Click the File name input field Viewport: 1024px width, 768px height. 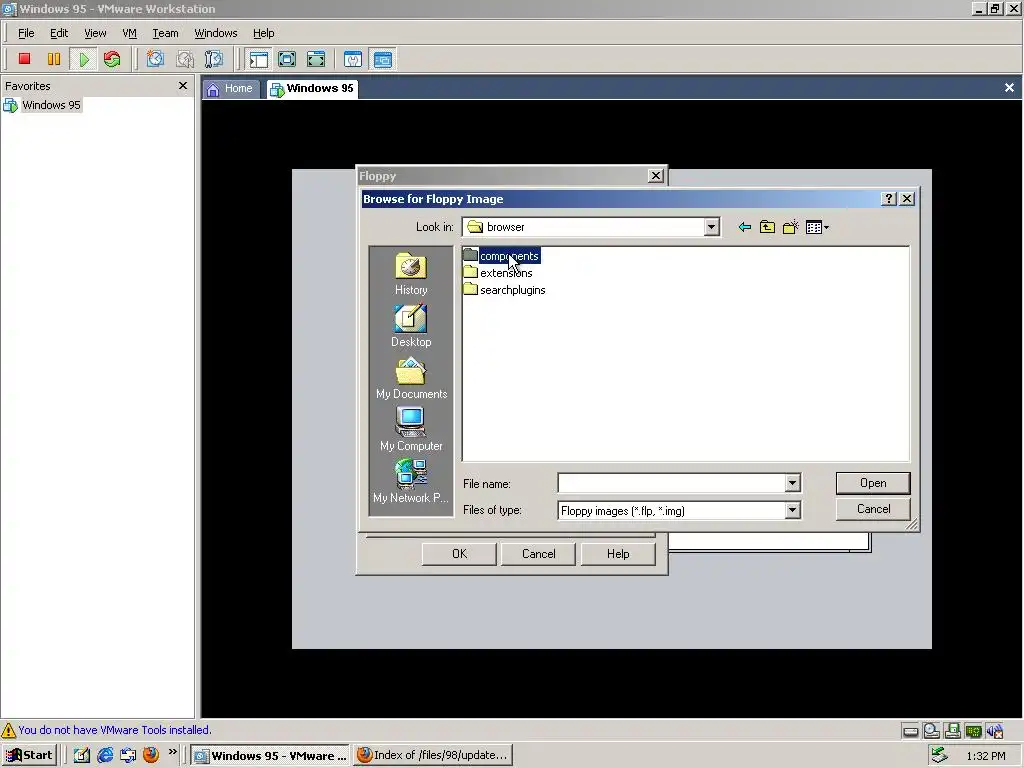[671, 483]
